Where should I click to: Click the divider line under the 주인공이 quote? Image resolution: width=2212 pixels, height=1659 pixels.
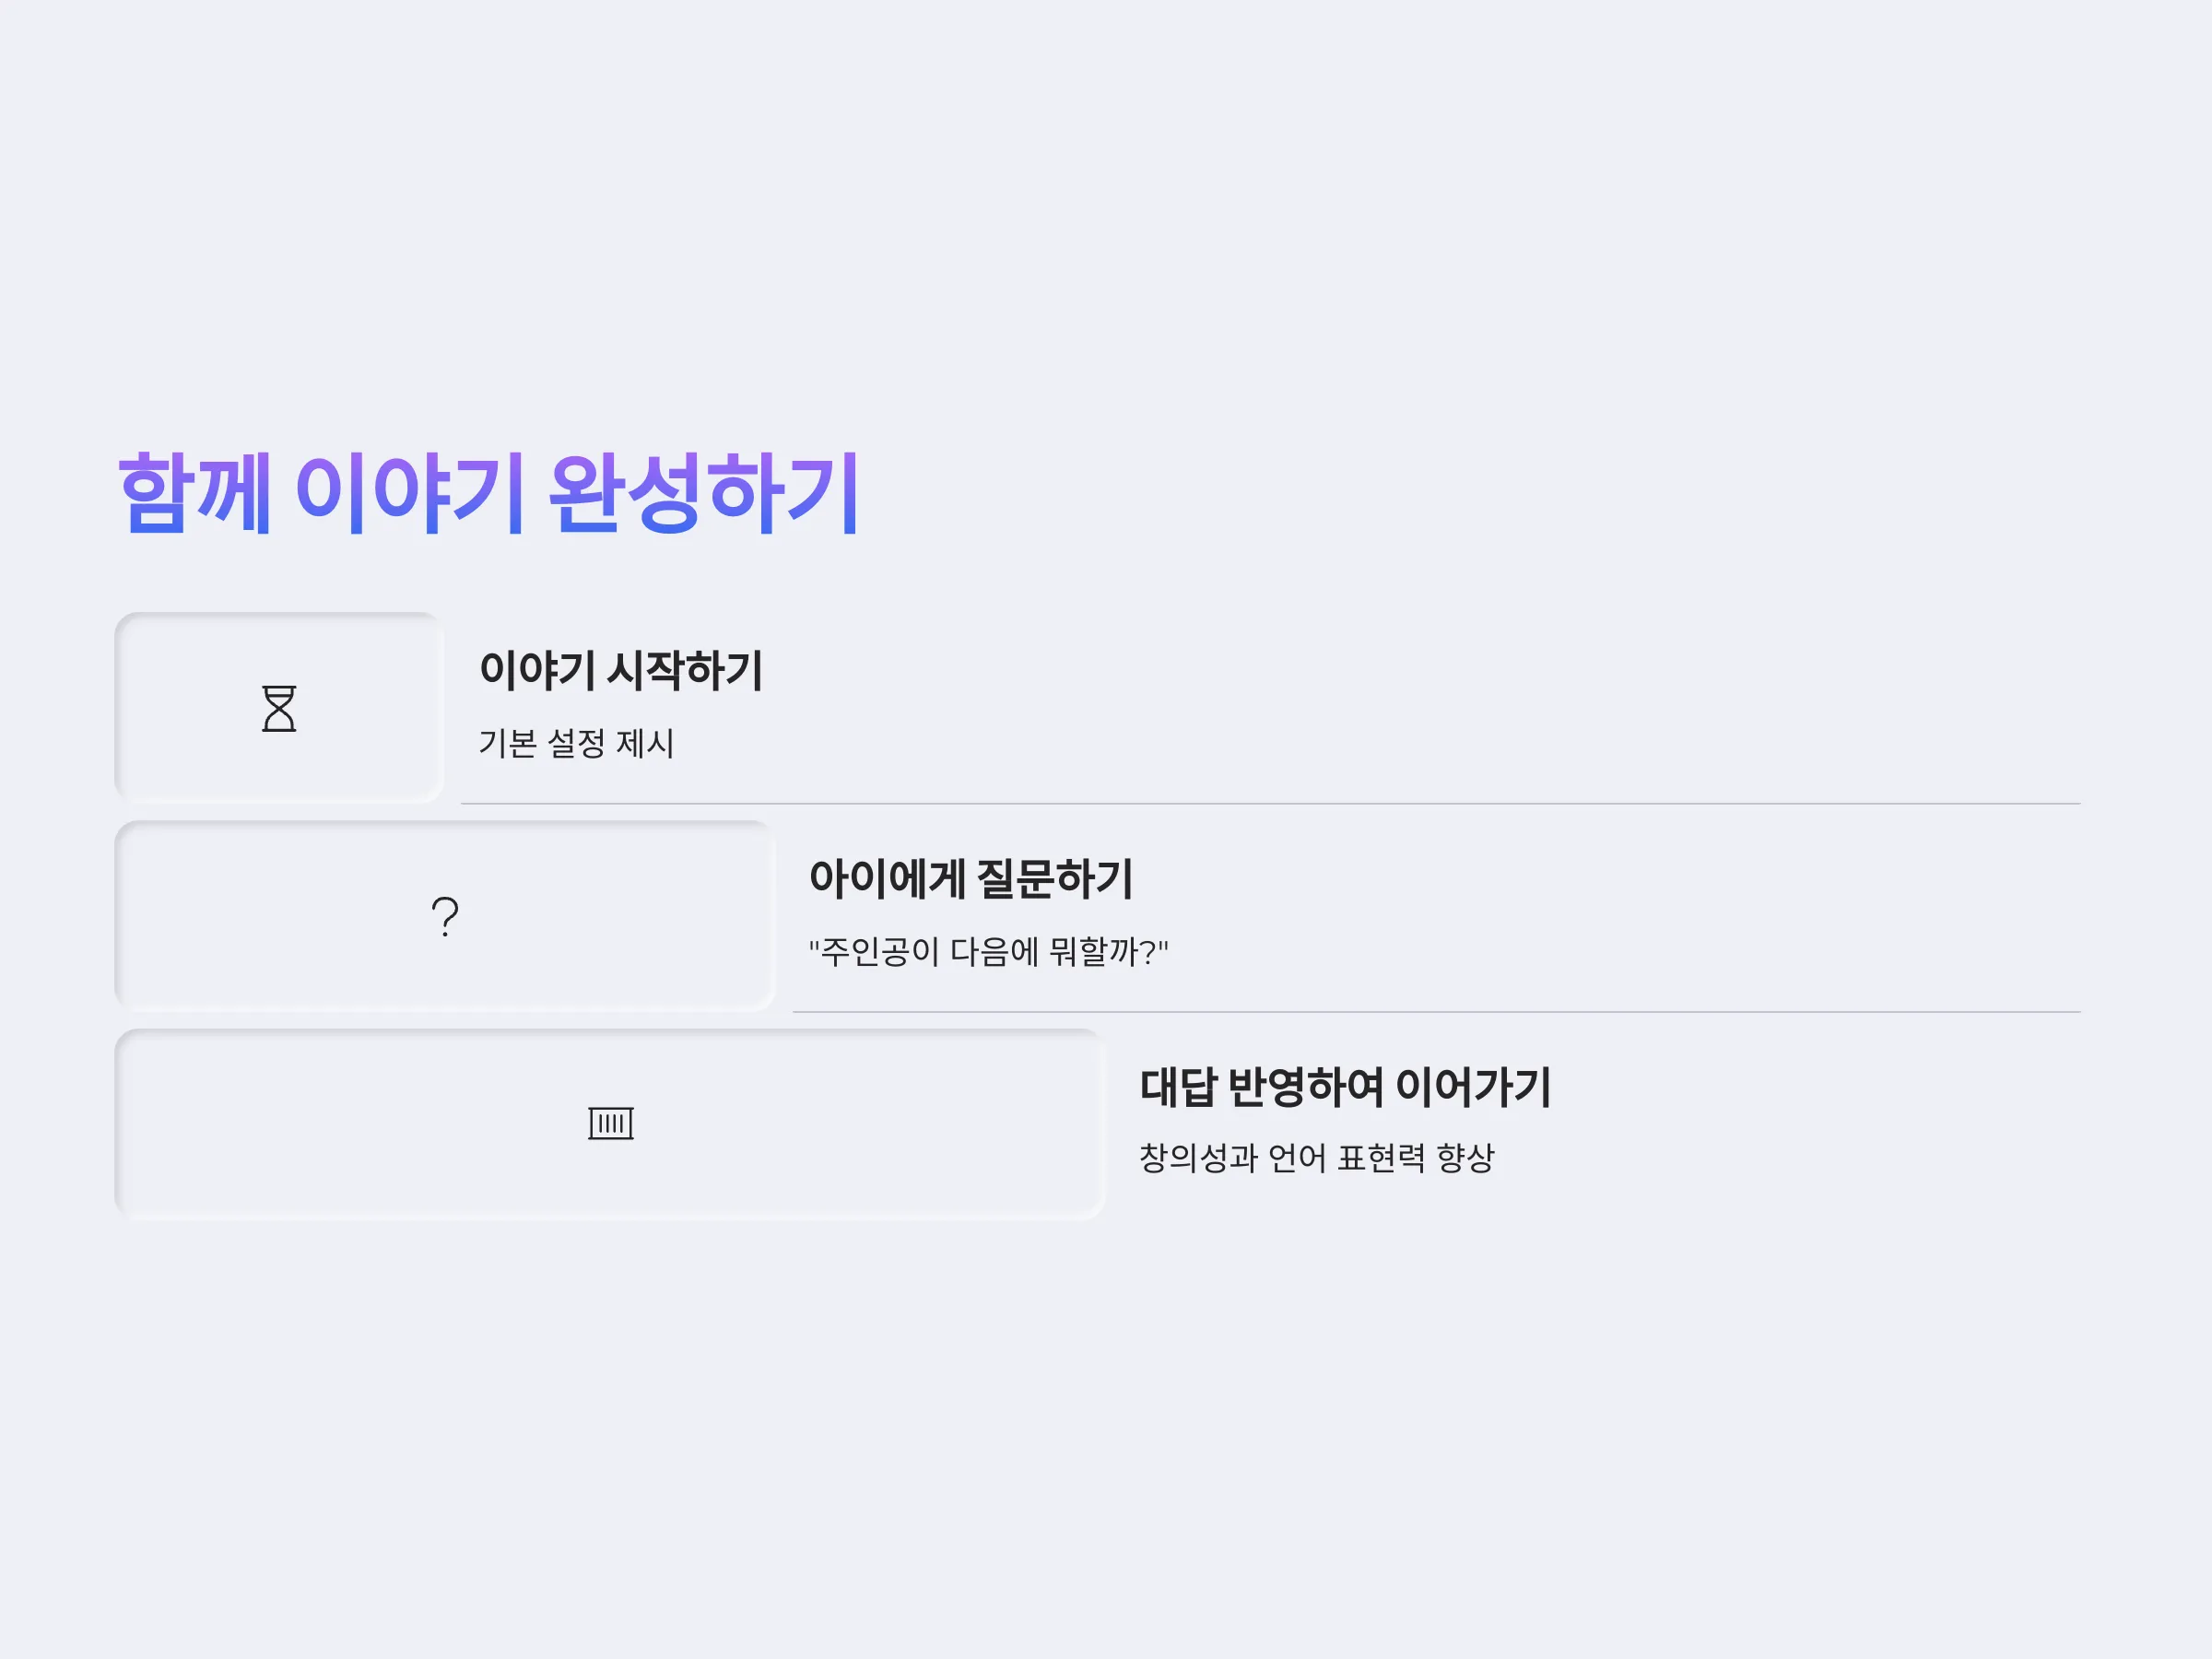pos(1436,1012)
